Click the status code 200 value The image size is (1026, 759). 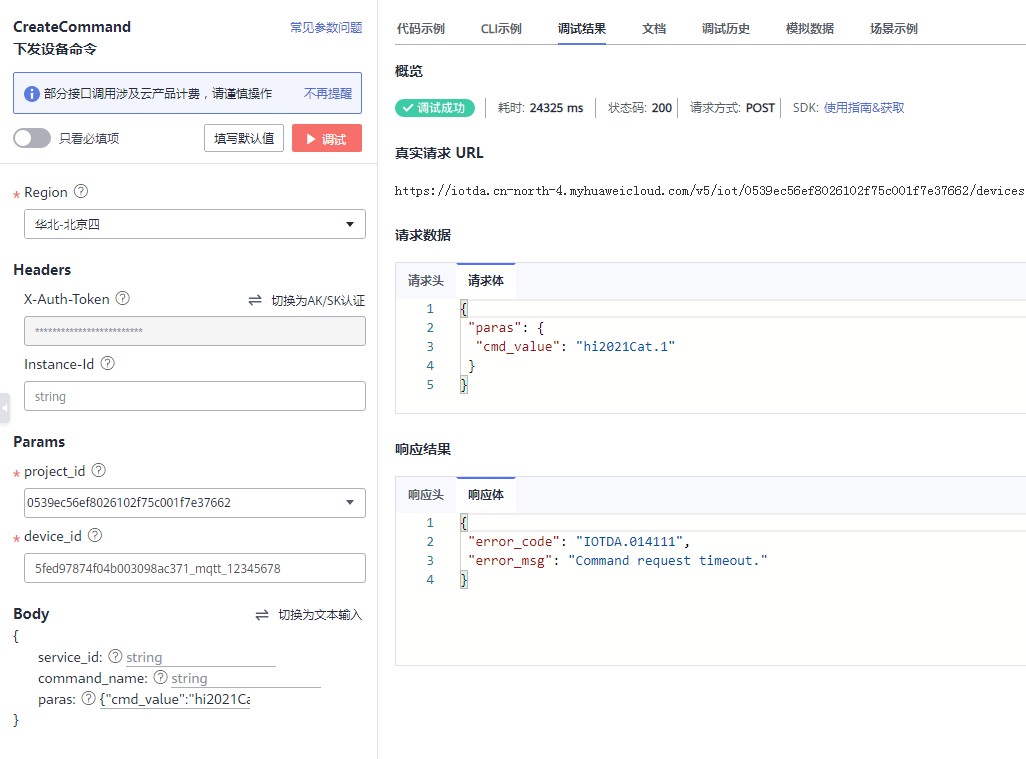(662, 108)
